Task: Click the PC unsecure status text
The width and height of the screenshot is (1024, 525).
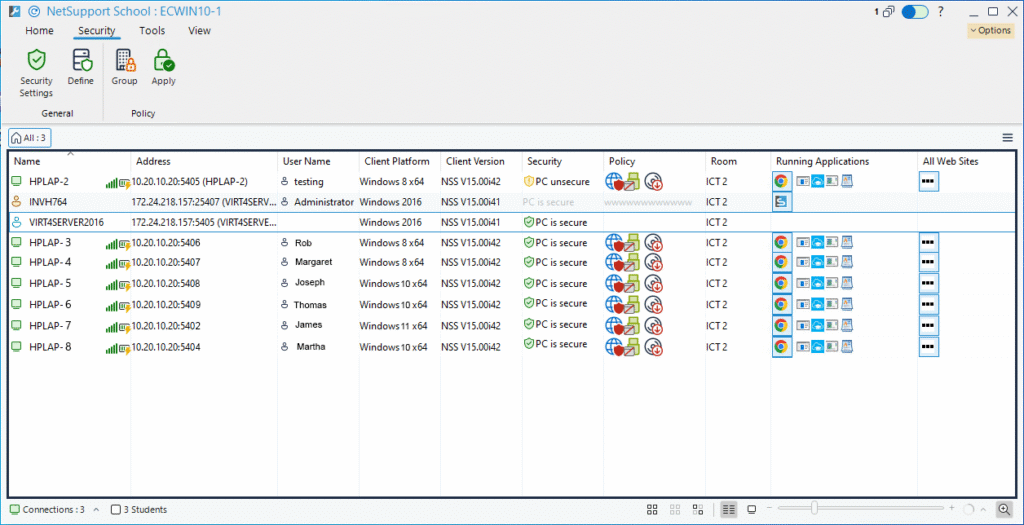Action: tap(562, 182)
